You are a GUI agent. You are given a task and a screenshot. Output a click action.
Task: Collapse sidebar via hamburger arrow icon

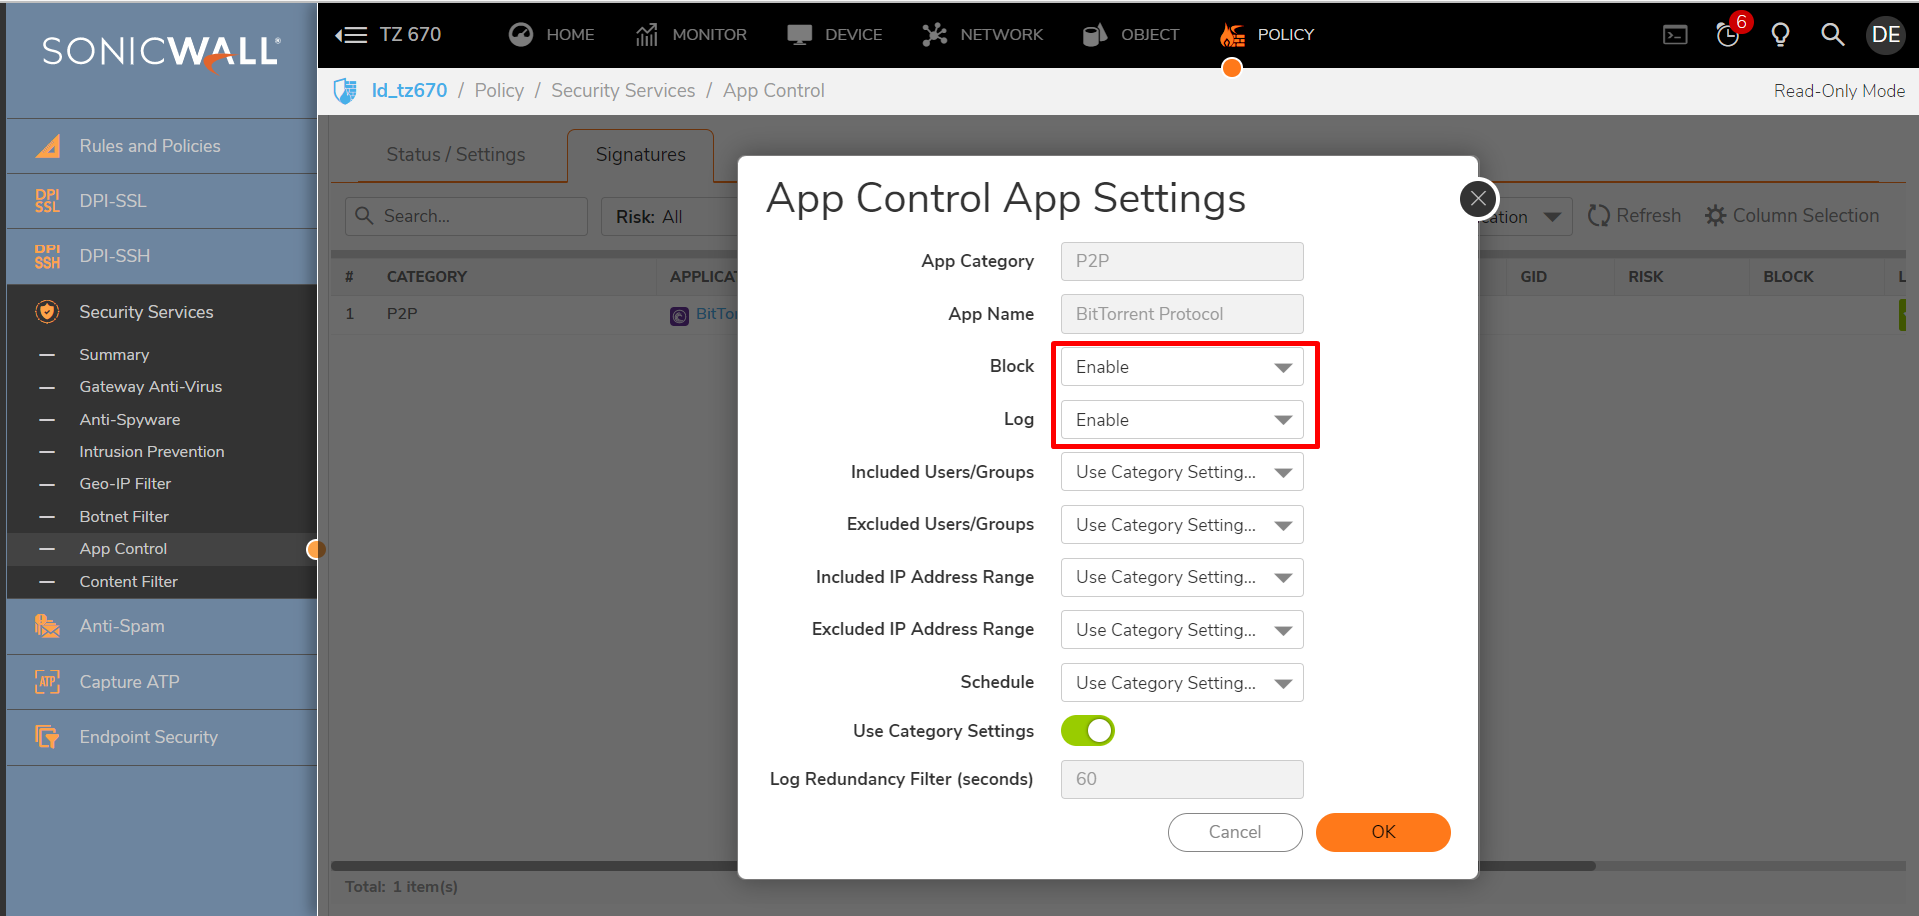[x=351, y=35]
